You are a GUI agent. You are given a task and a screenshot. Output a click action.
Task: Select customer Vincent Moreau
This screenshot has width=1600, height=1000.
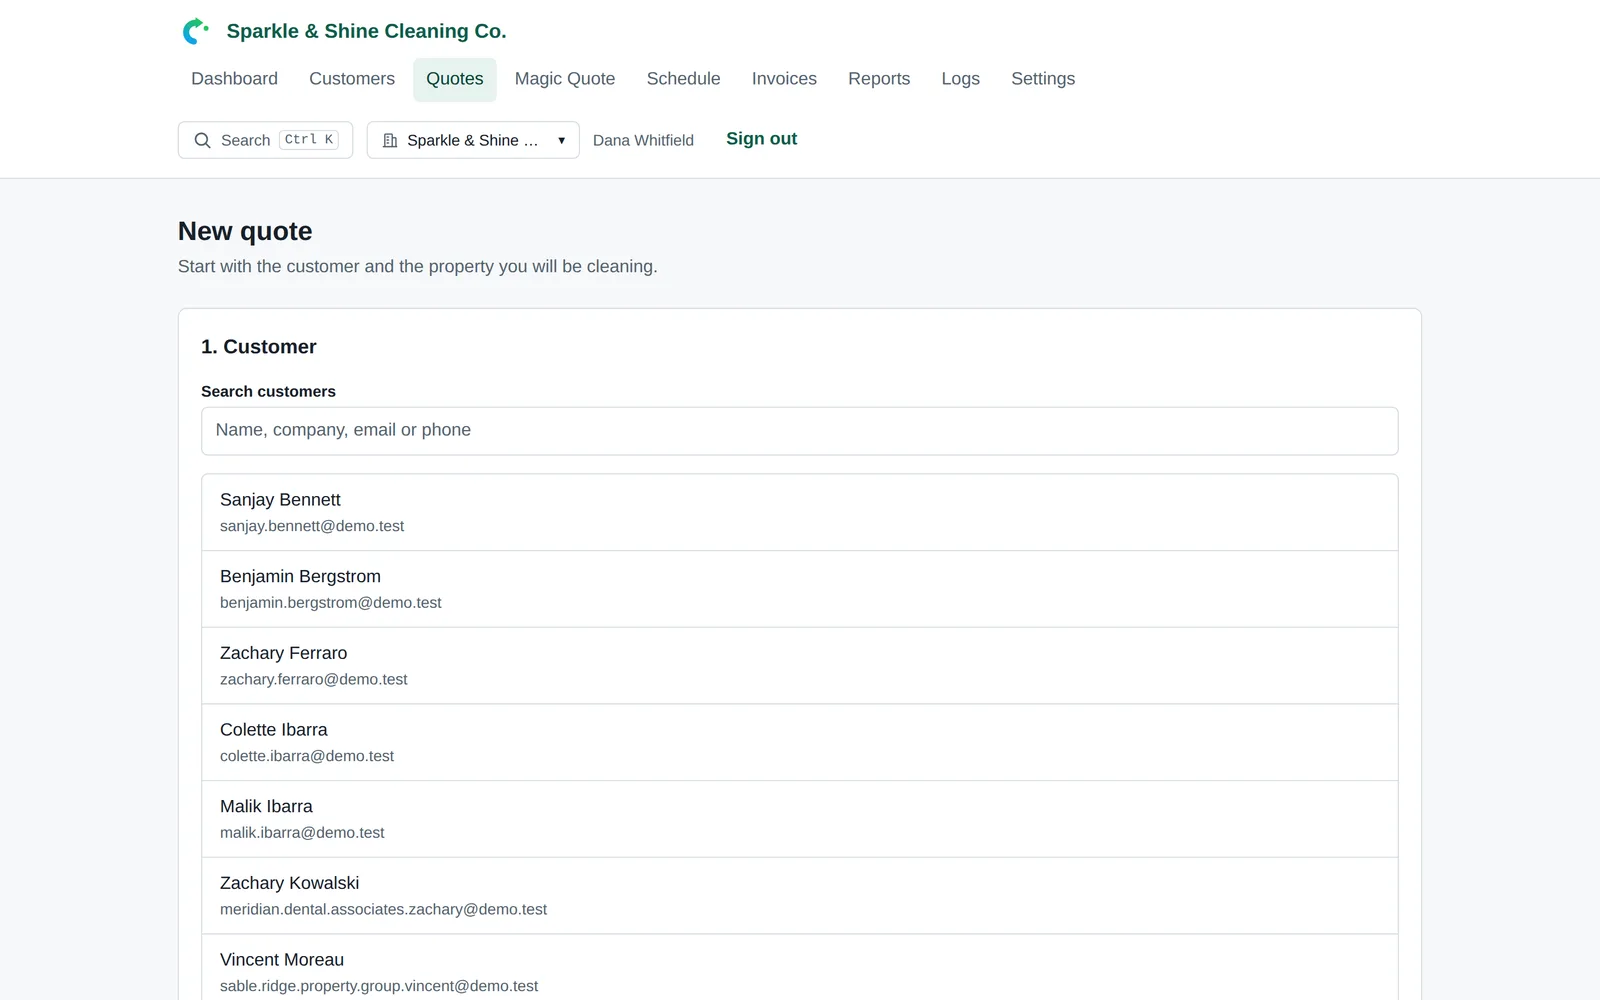[x=800, y=968]
